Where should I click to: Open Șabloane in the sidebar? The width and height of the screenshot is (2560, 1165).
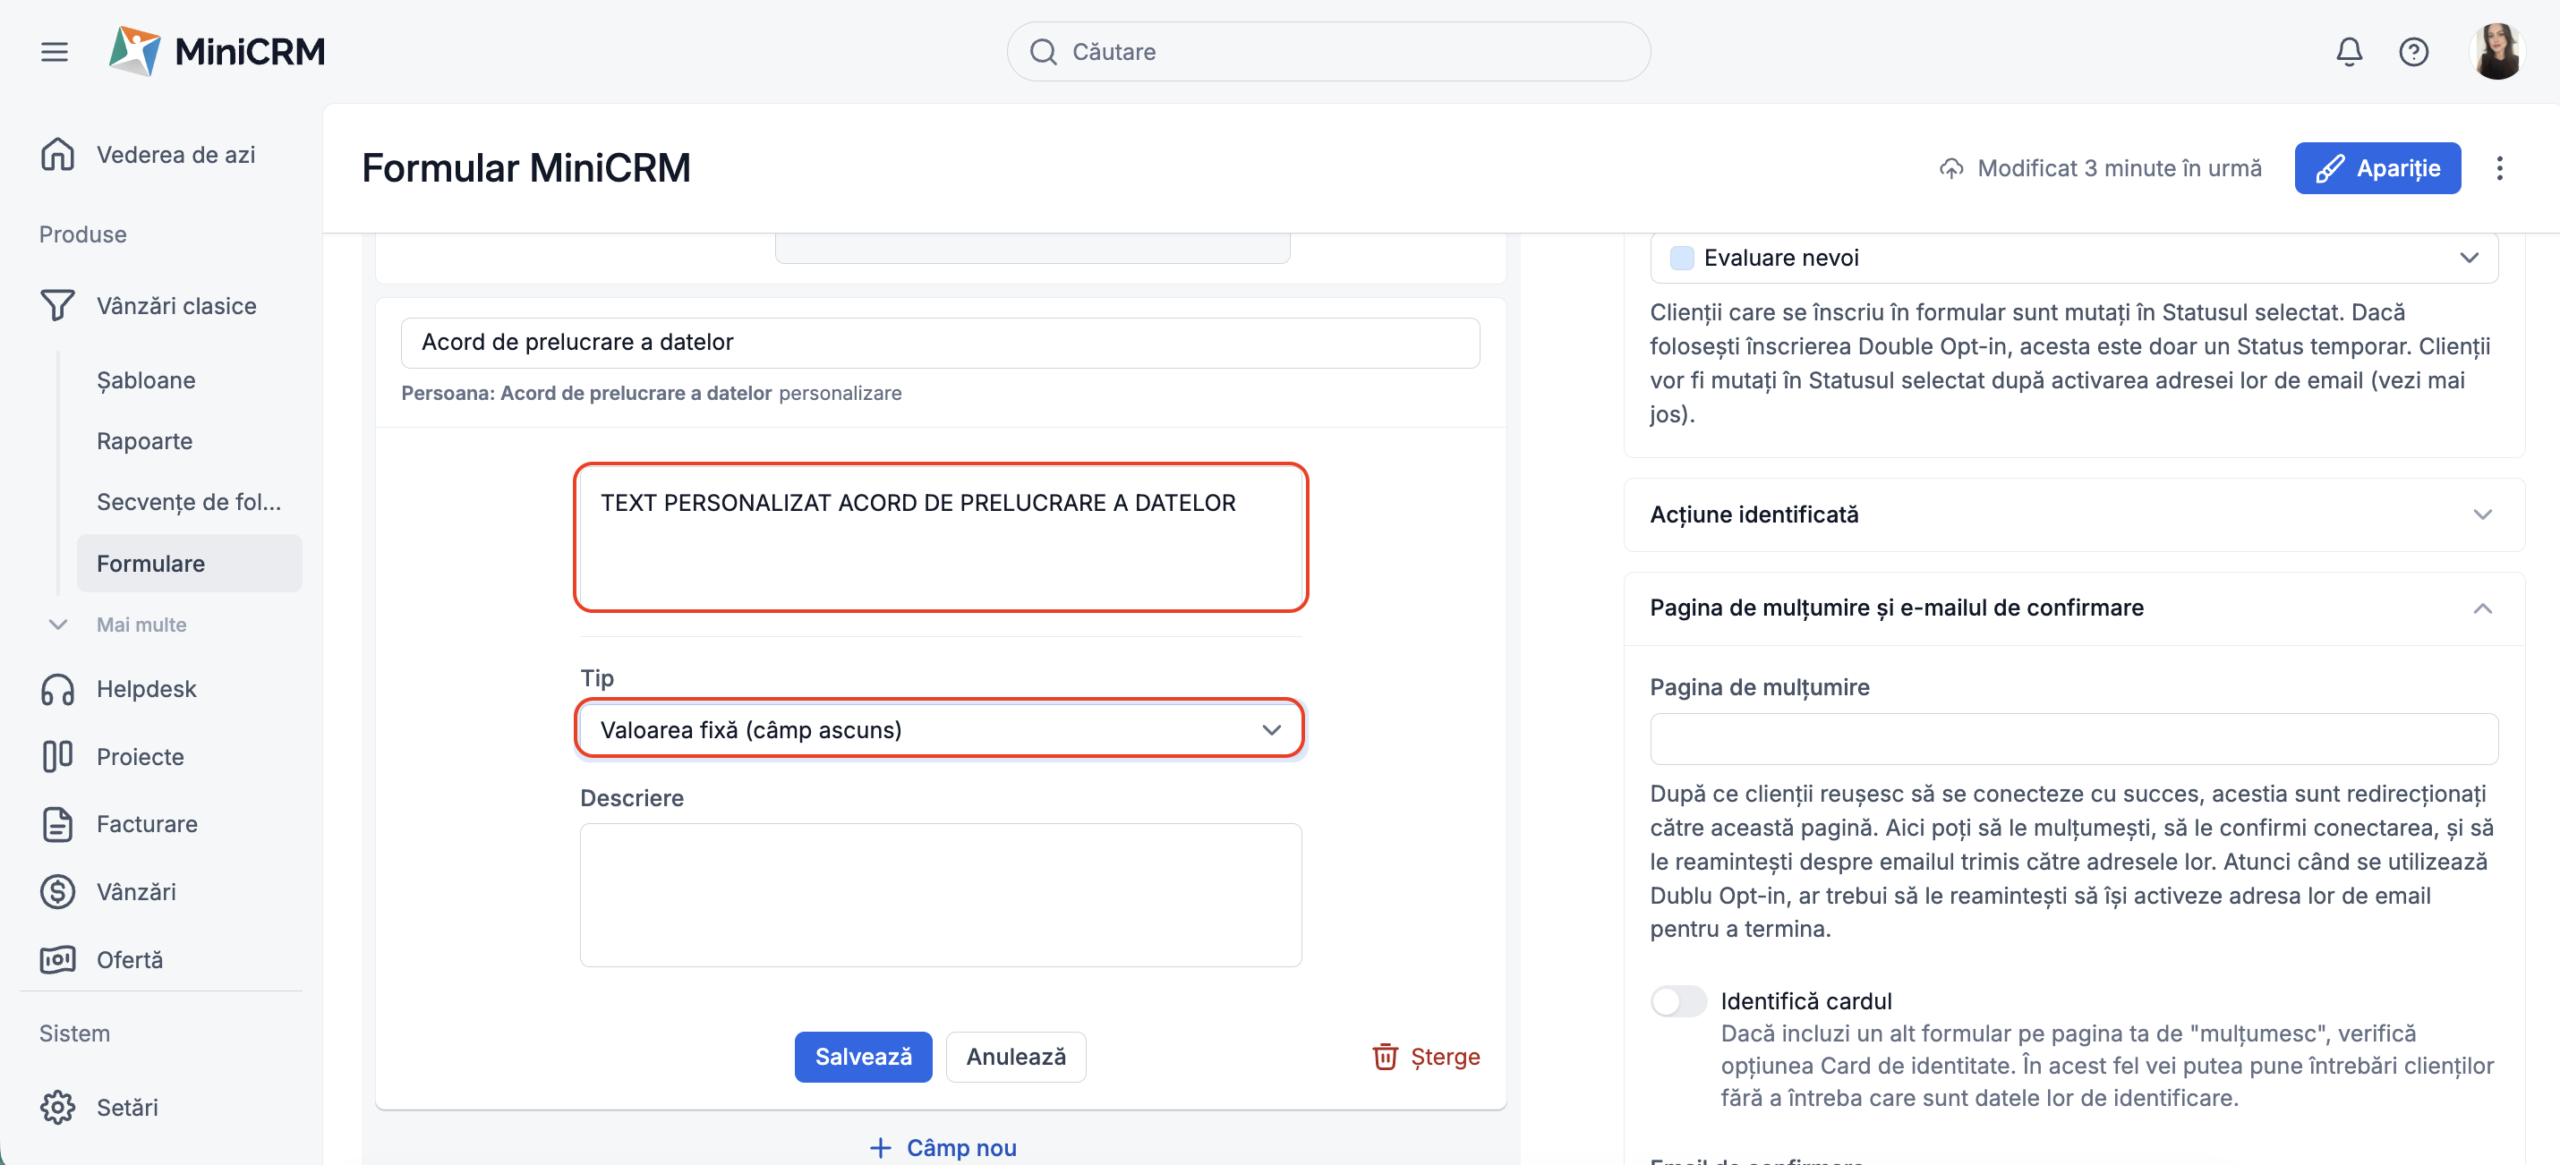pos(146,381)
